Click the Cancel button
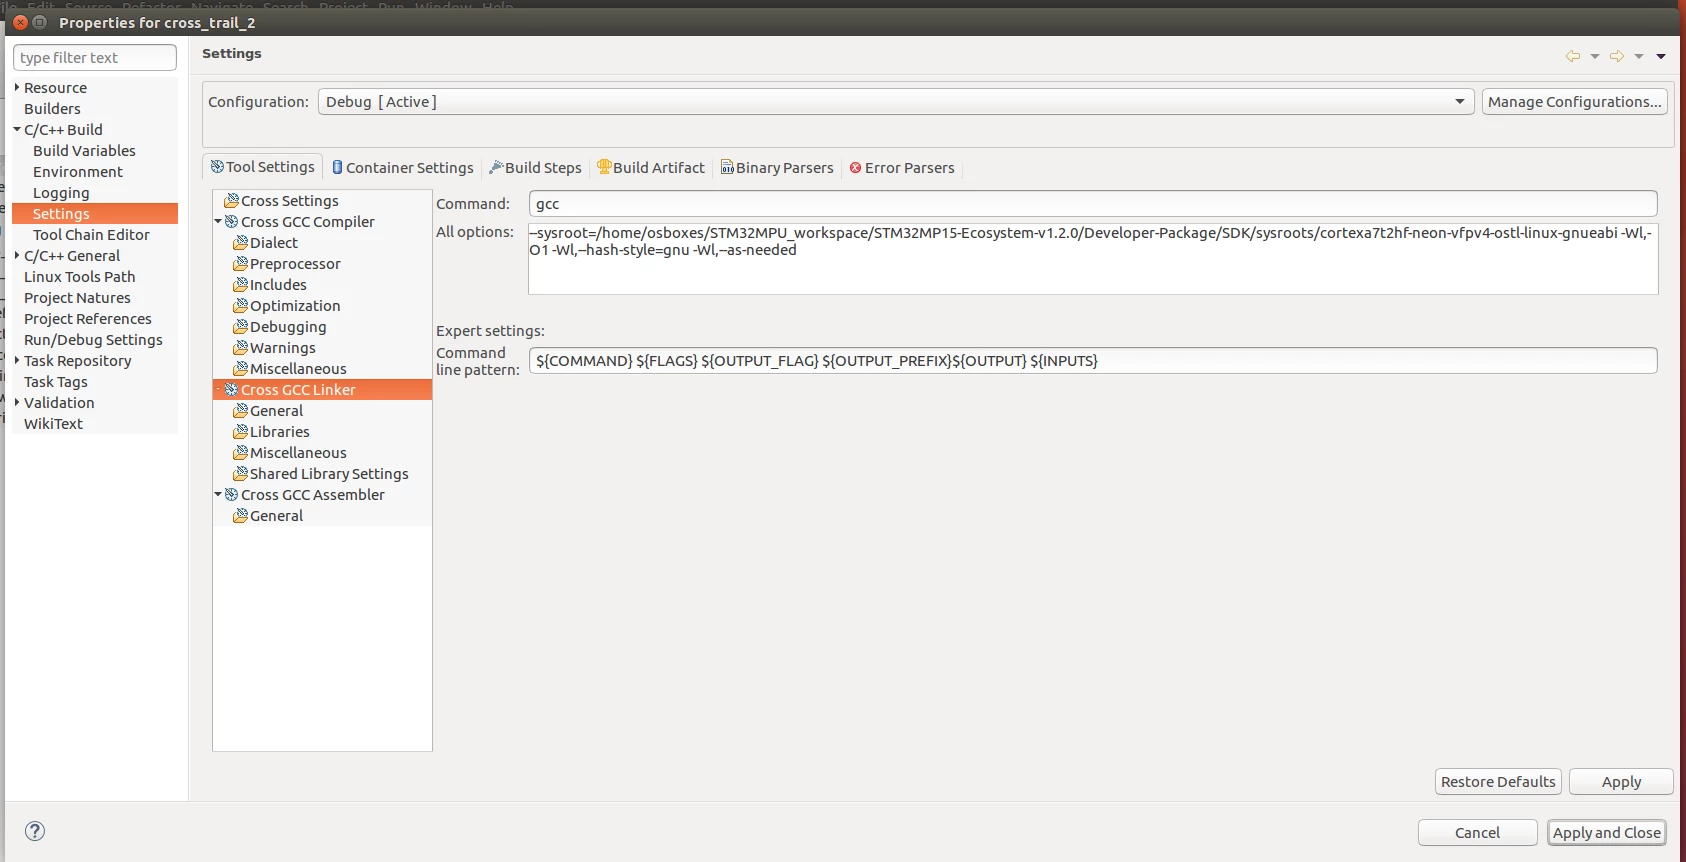This screenshot has height=862, width=1686. [x=1477, y=833]
